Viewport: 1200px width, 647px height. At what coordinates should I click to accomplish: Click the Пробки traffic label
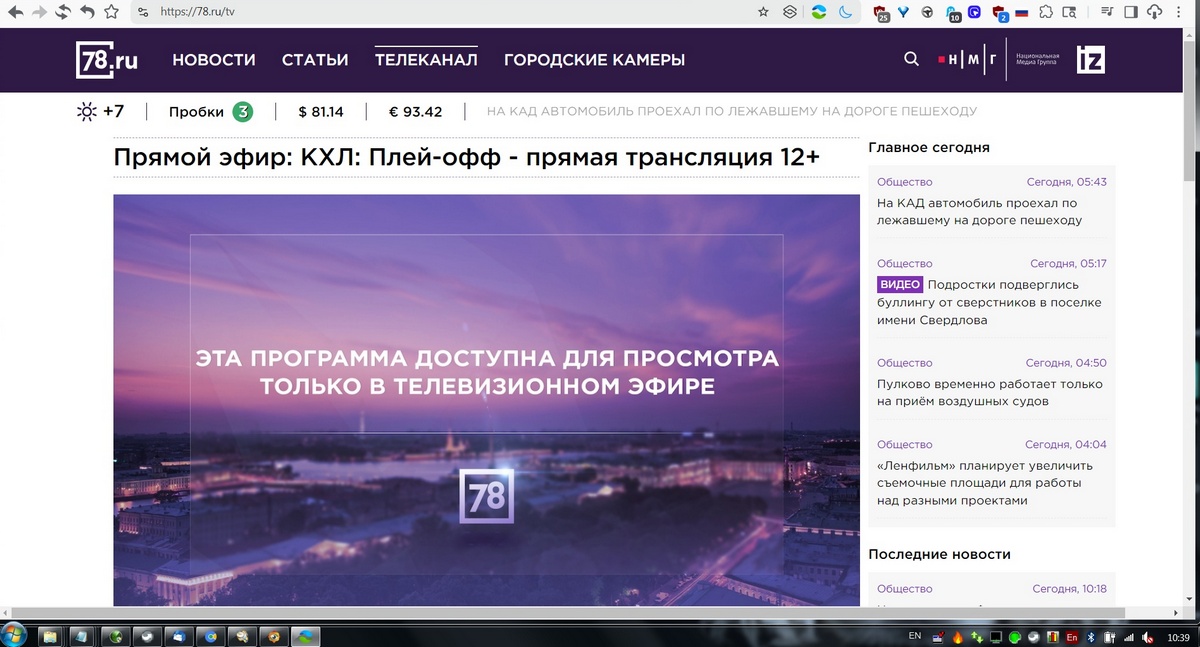196,111
